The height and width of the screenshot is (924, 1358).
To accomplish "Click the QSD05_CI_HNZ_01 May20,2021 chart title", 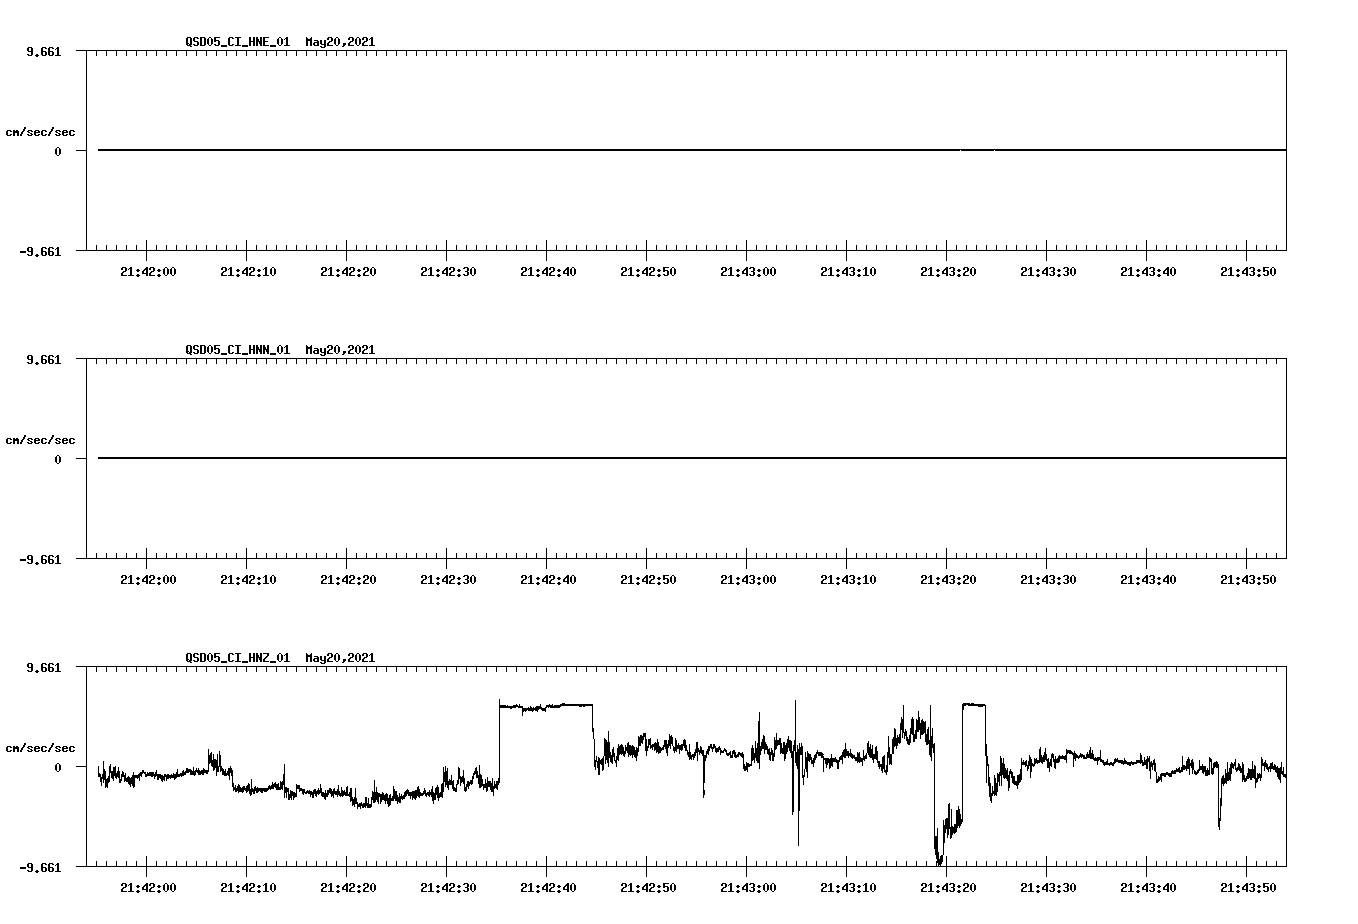I will (280, 658).
